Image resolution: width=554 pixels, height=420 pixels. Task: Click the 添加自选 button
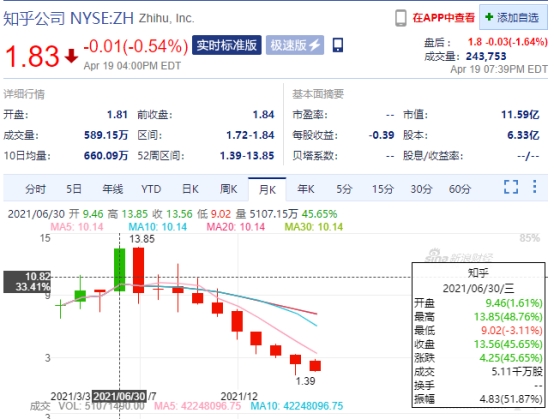[513, 17]
